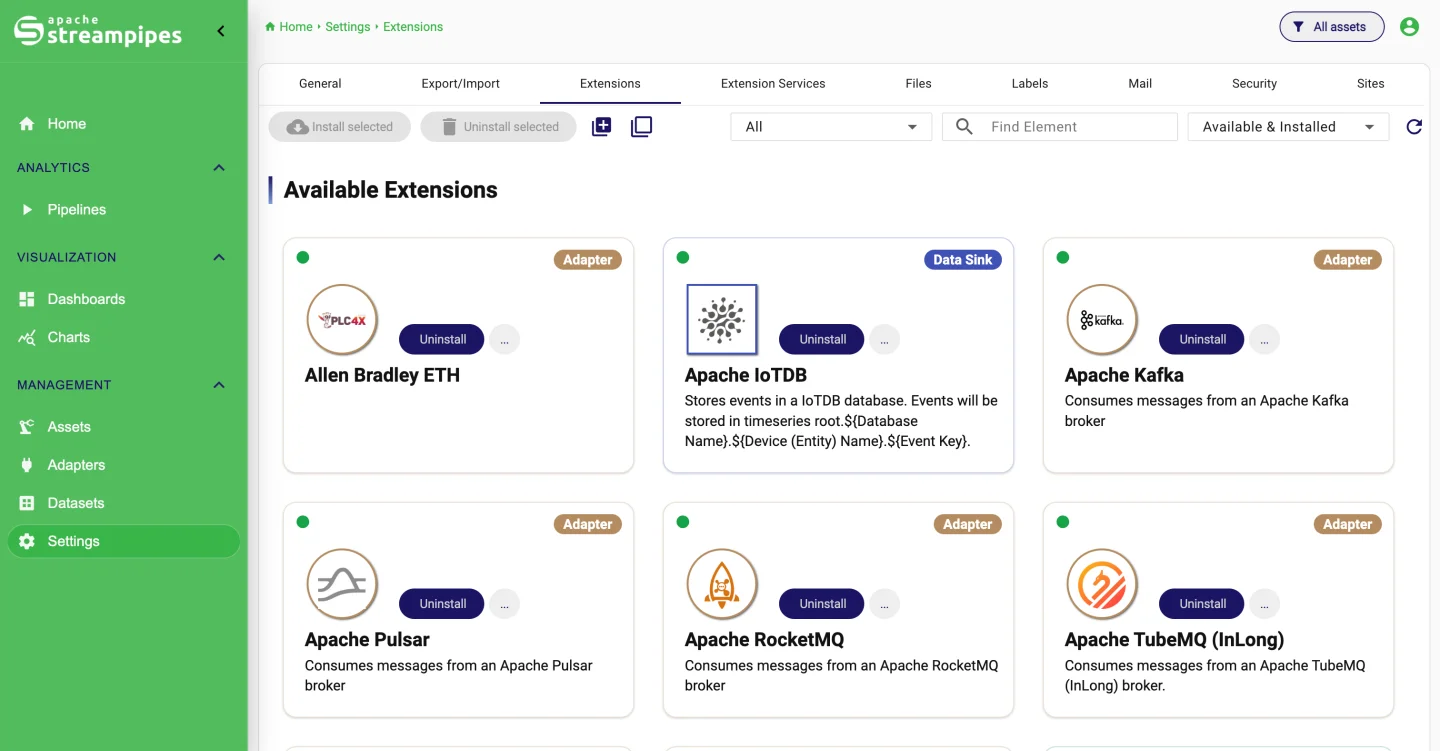1440x751 pixels.
Task: Open more options for Allen Bradley ETH
Action: 504,339
